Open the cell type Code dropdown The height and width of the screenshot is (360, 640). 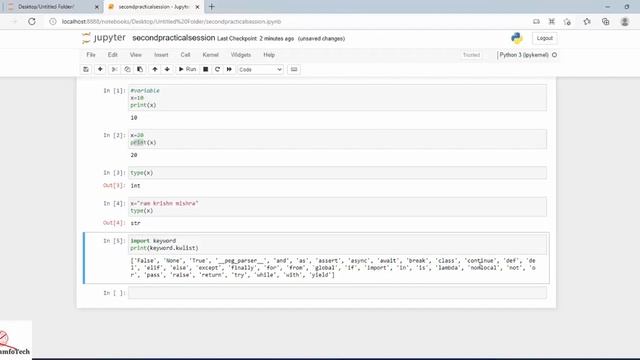pyautogui.click(x=260, y=70)
